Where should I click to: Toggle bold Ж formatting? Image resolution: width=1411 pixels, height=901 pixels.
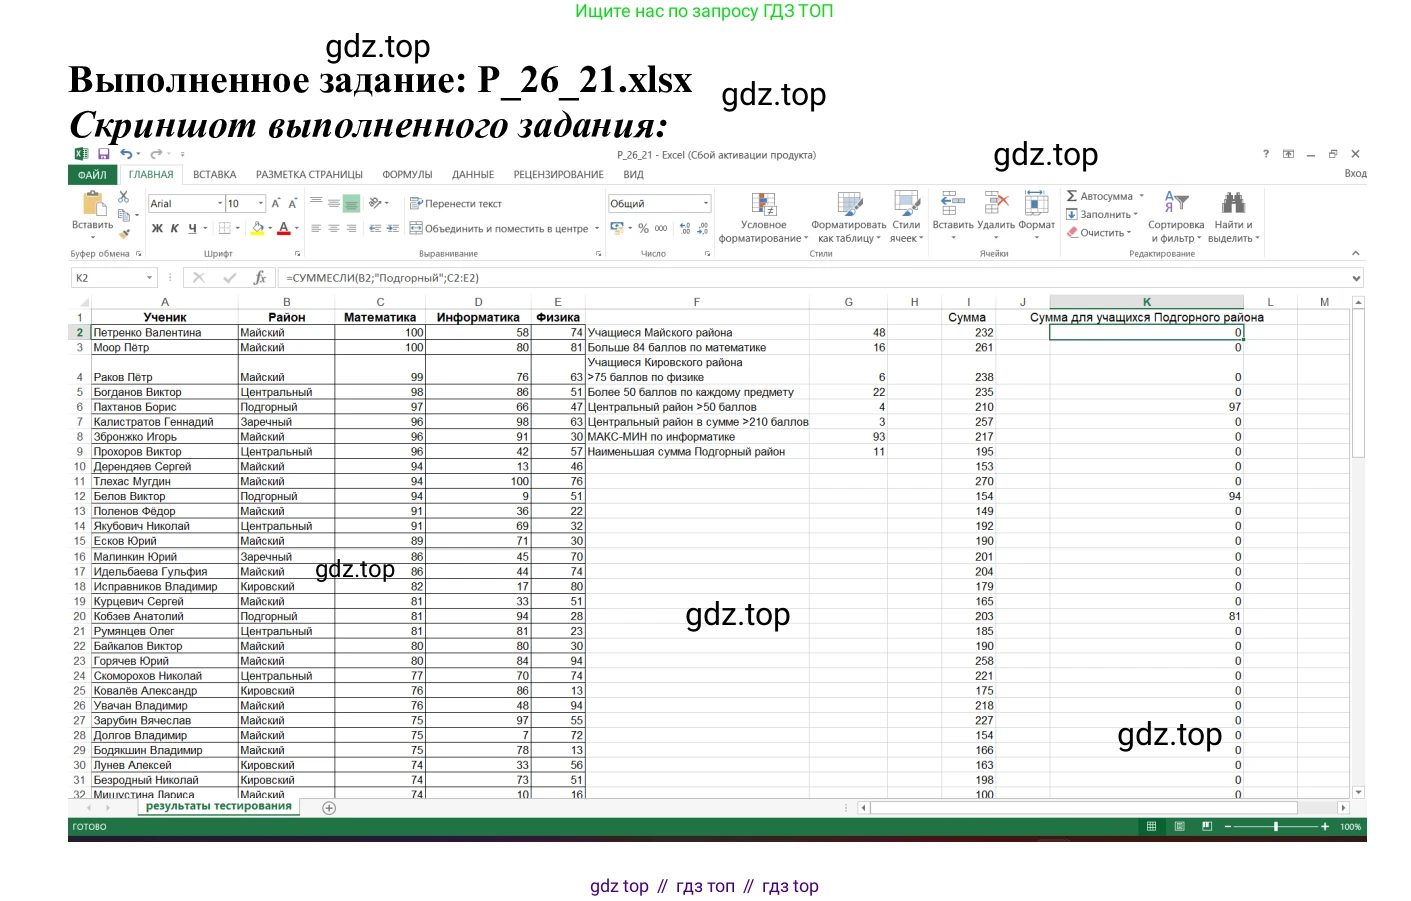157,229
